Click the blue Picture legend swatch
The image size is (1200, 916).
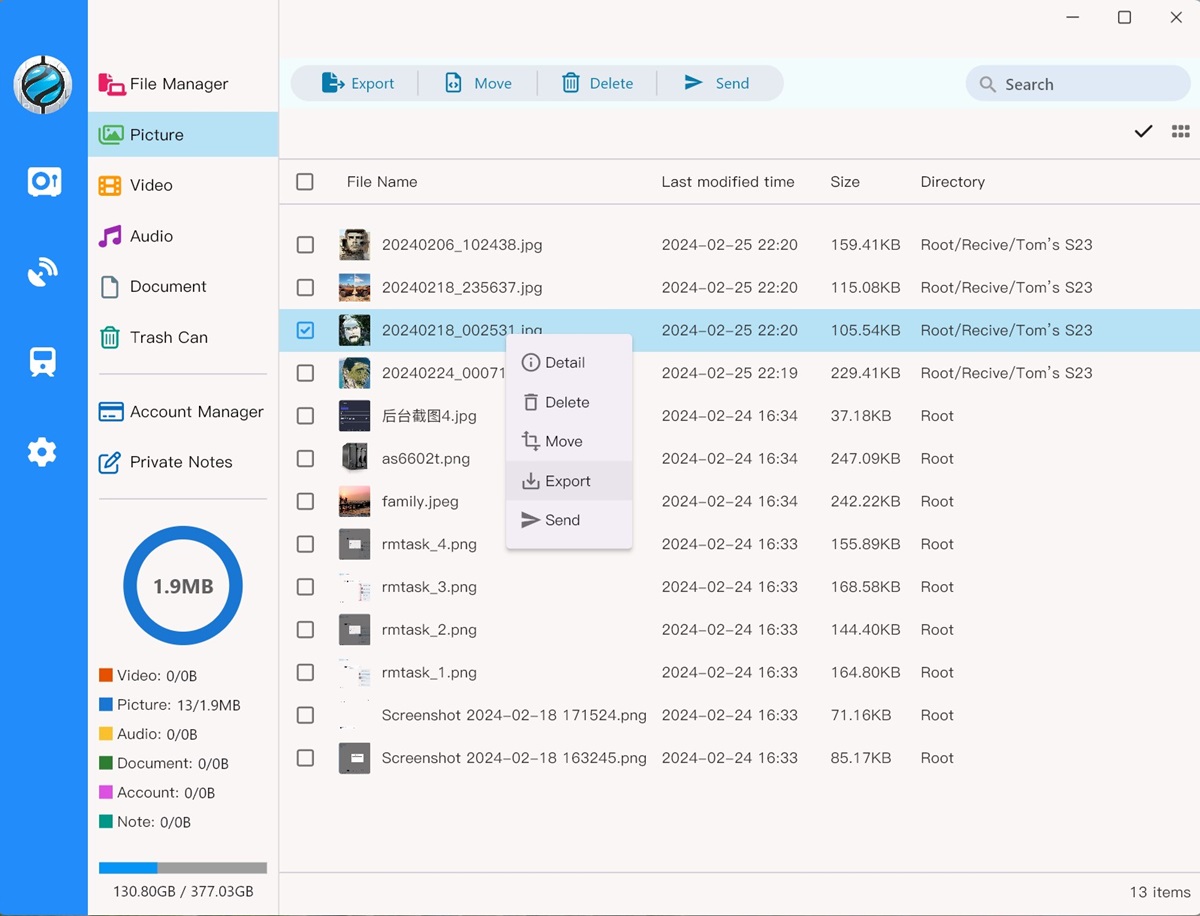click(x=105, y=705)
